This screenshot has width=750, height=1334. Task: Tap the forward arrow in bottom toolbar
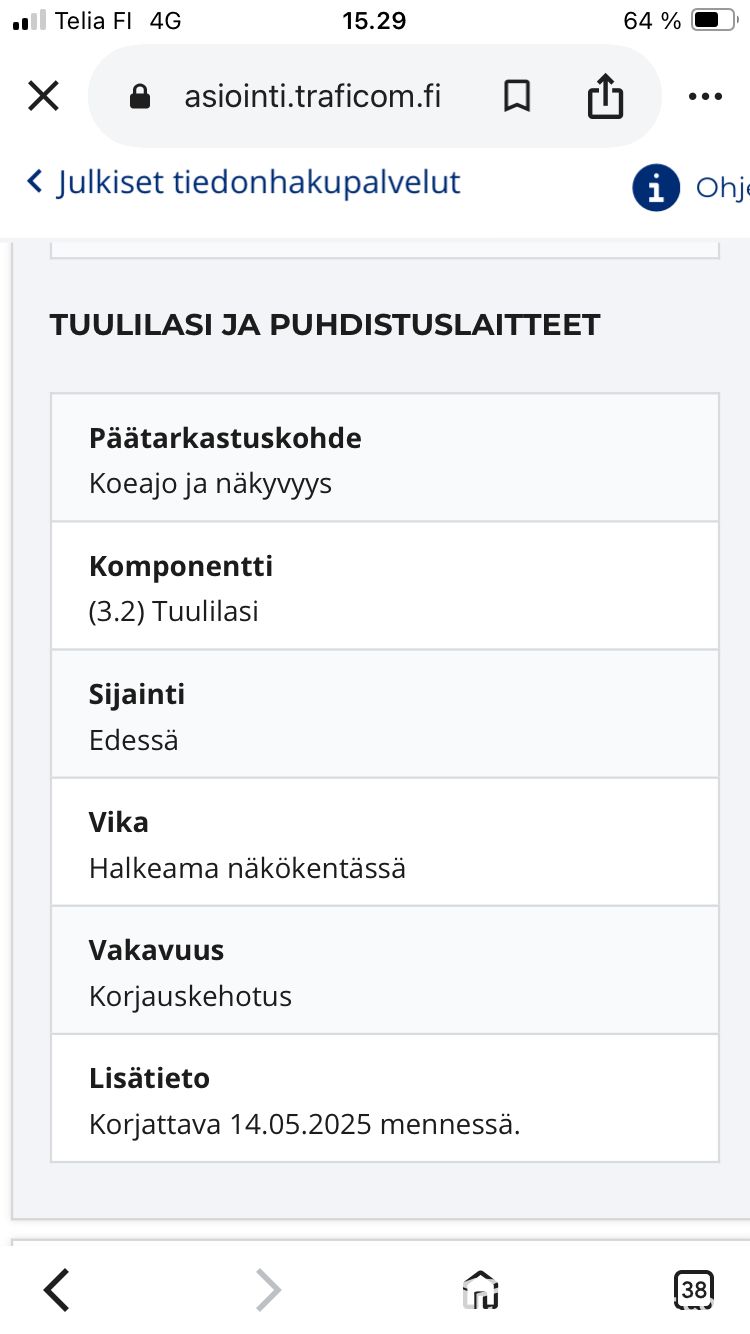[x=268, y=1289]
